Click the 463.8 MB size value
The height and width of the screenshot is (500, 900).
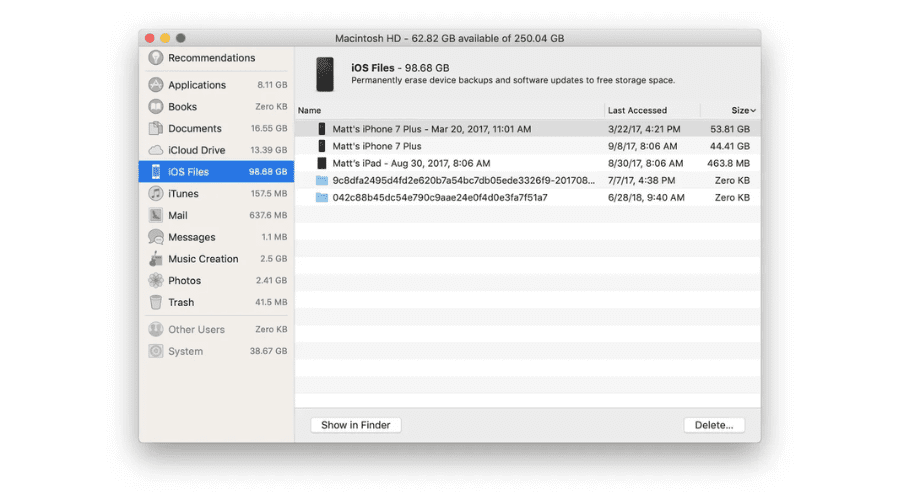pos(728,163)
